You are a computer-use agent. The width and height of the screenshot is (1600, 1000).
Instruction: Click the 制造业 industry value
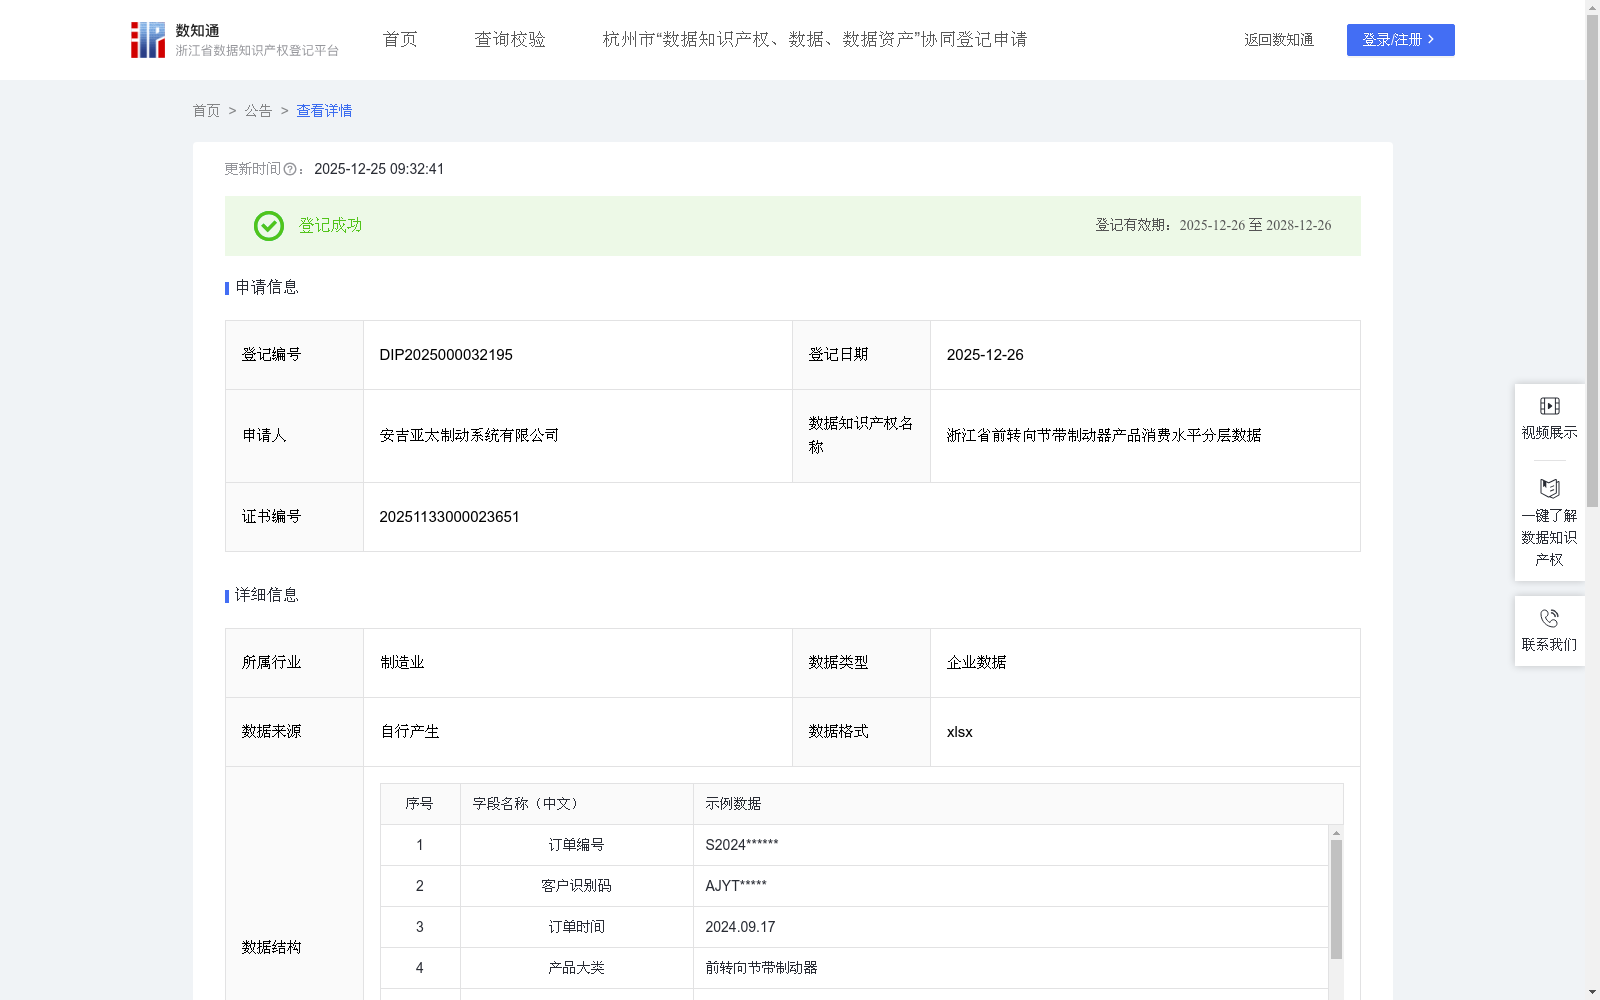pos(402,663)
